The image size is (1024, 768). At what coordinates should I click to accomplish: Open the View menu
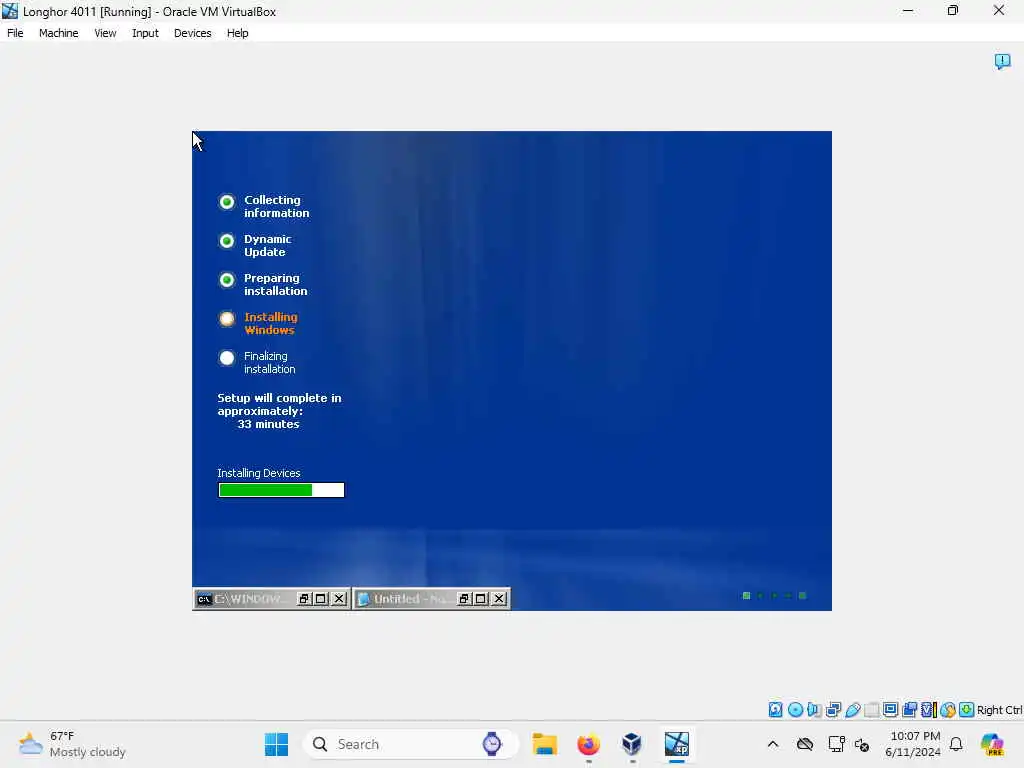point(105,33)
